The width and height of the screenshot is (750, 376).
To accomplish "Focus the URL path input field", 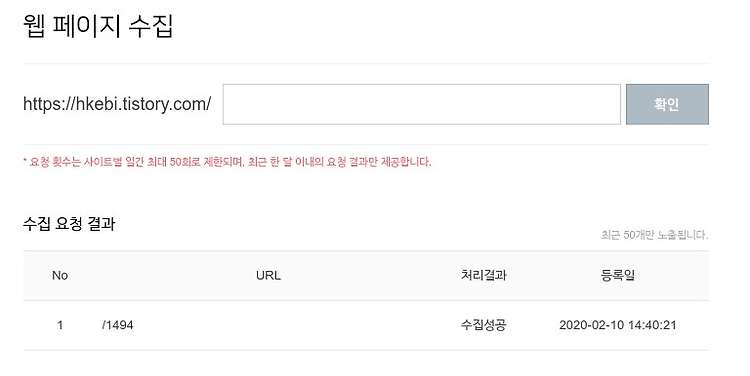I will click(x=421, y=104).
